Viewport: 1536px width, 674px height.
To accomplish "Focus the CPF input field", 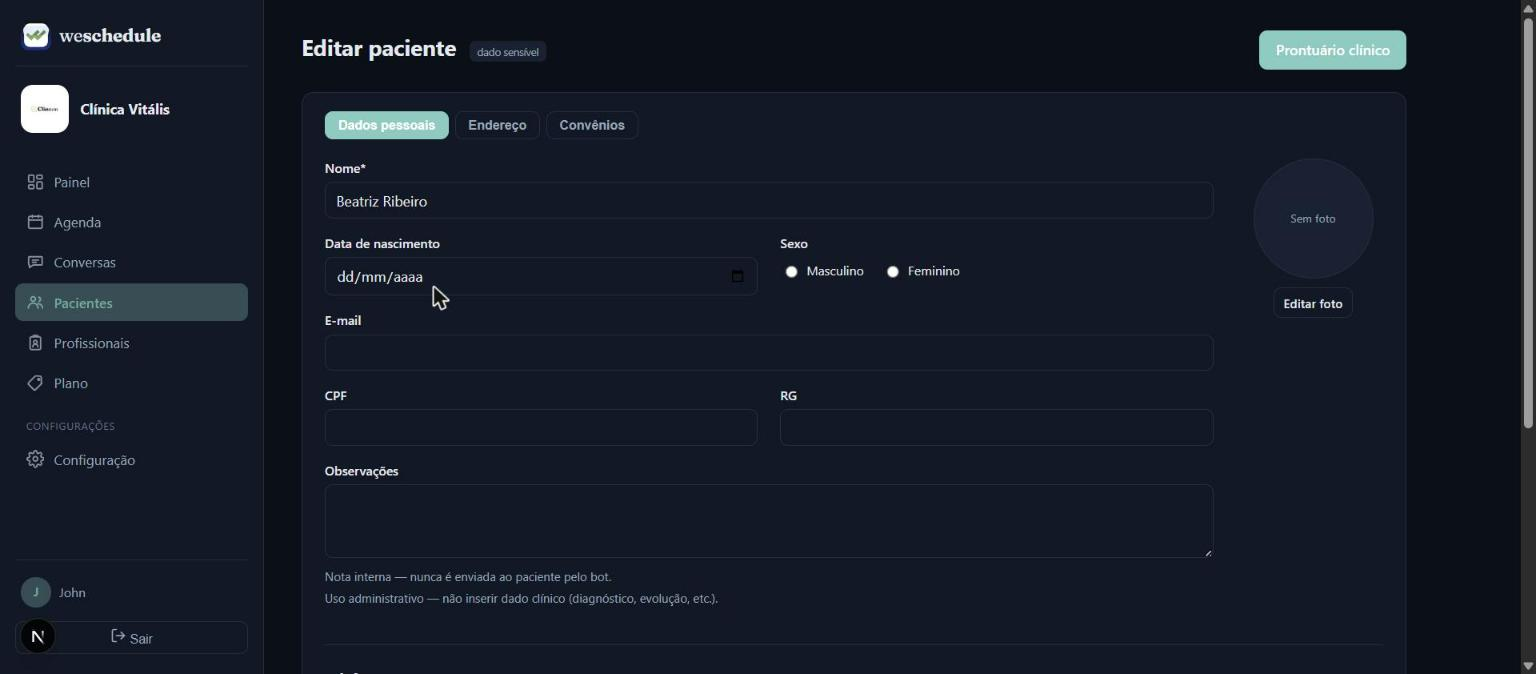I will (x=541, y=427).
